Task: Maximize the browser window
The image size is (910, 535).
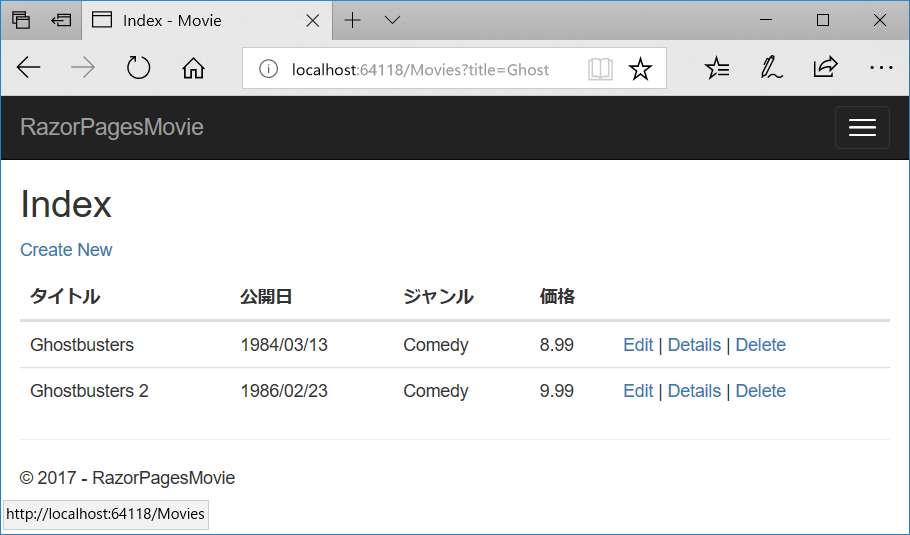Action: (823, 20)
